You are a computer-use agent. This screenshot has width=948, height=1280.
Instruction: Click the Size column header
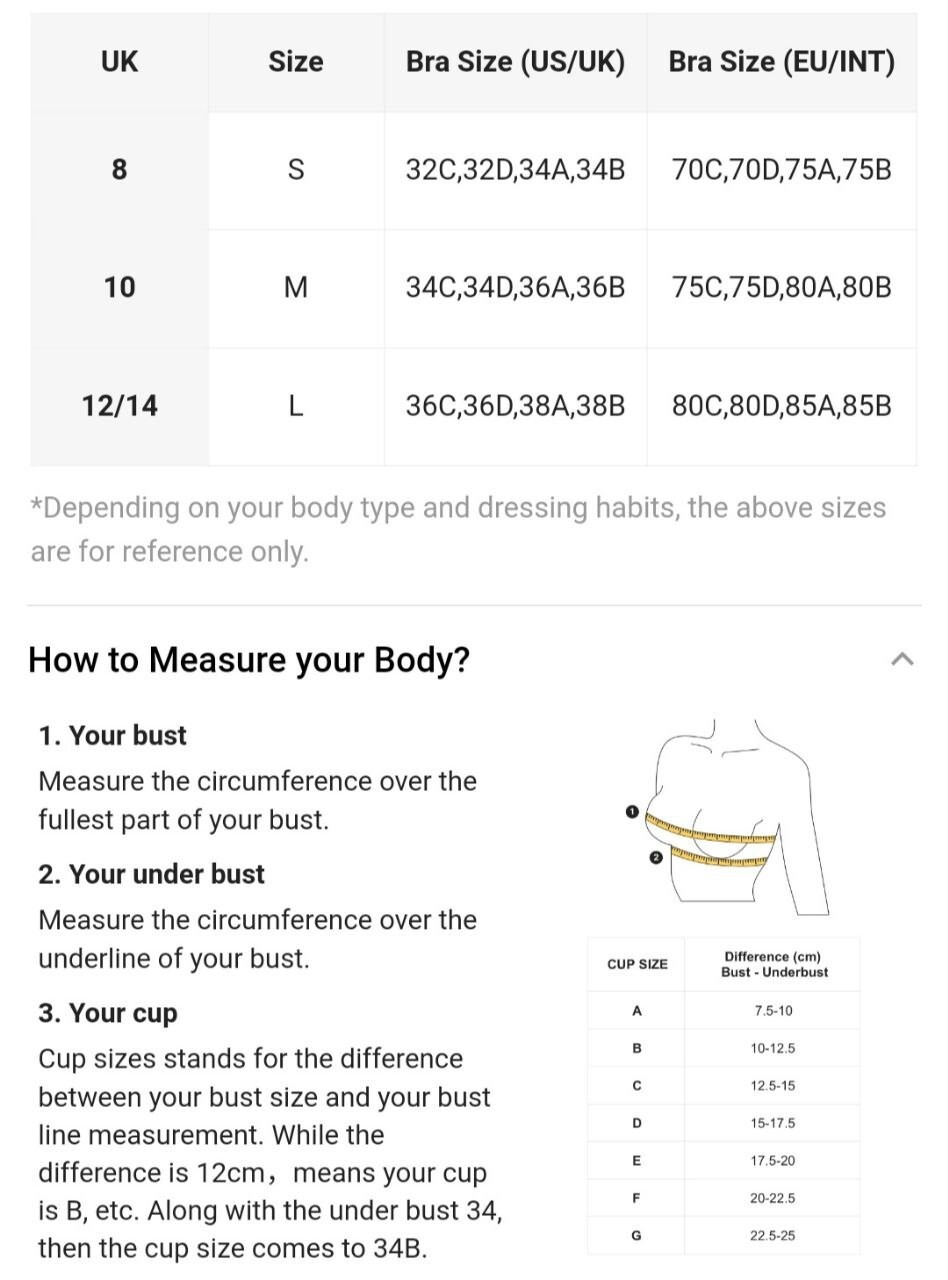point(296,62)
